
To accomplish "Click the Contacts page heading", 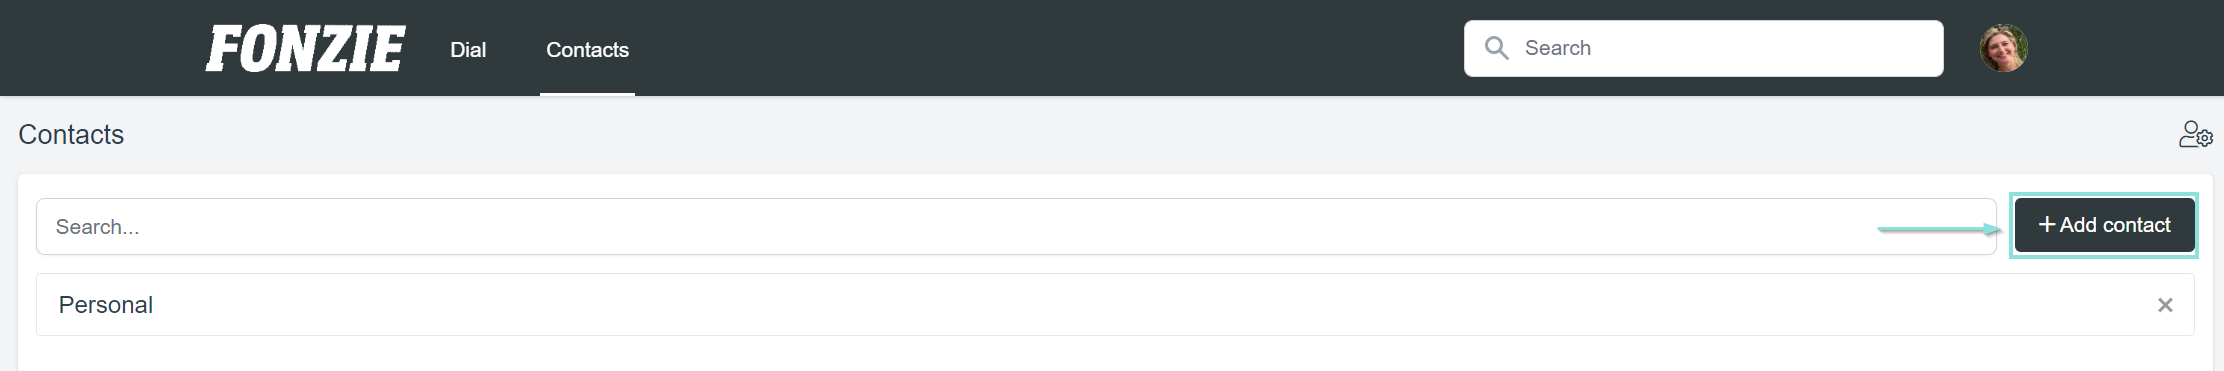I will (x=71, y=134).
